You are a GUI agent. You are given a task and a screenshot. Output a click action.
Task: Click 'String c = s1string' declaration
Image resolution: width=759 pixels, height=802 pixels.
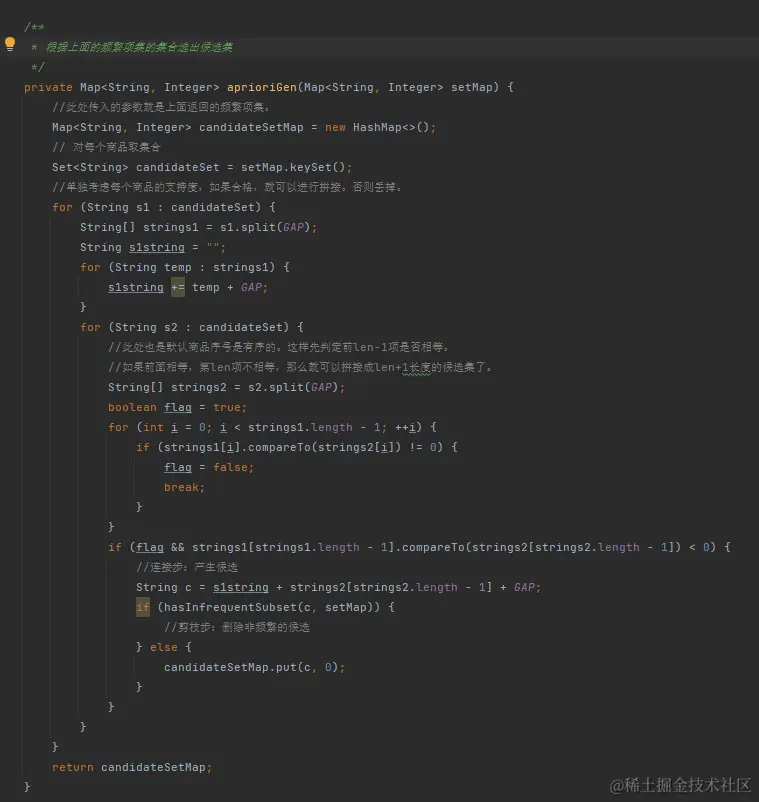(202, 587)
